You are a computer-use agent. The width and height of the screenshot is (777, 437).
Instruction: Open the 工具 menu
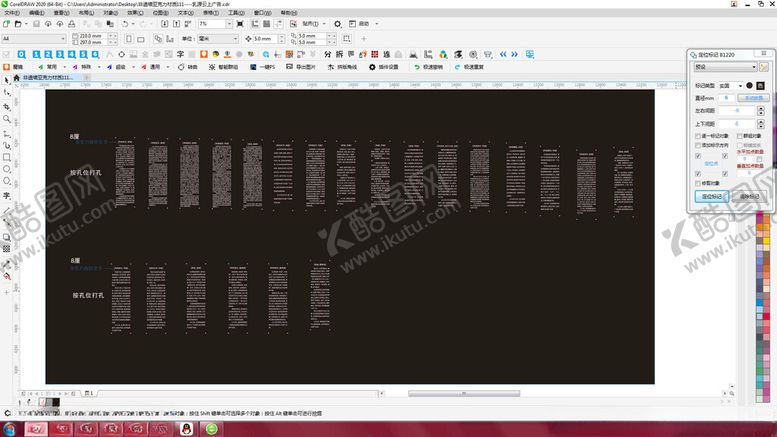236,12
